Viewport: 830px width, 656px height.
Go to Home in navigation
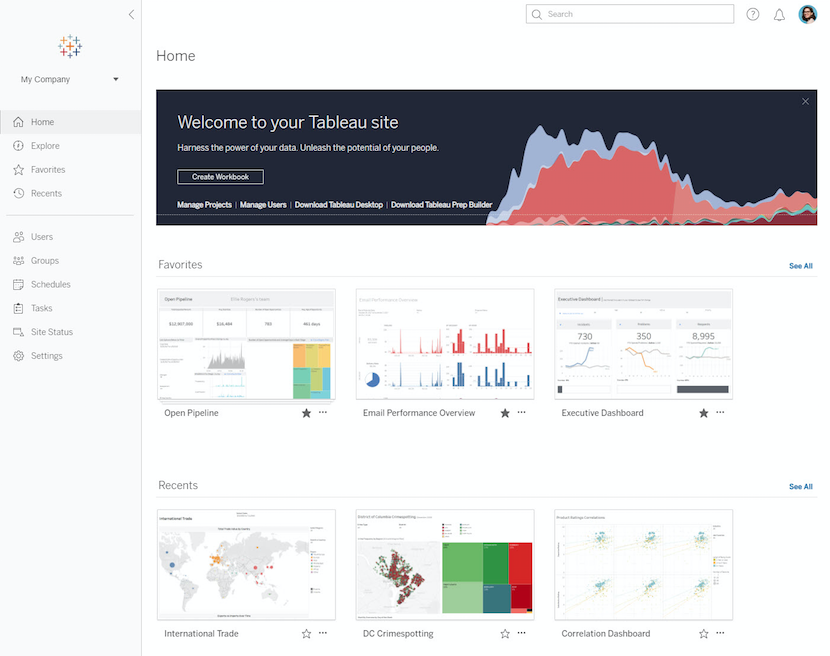pos(70,122)
